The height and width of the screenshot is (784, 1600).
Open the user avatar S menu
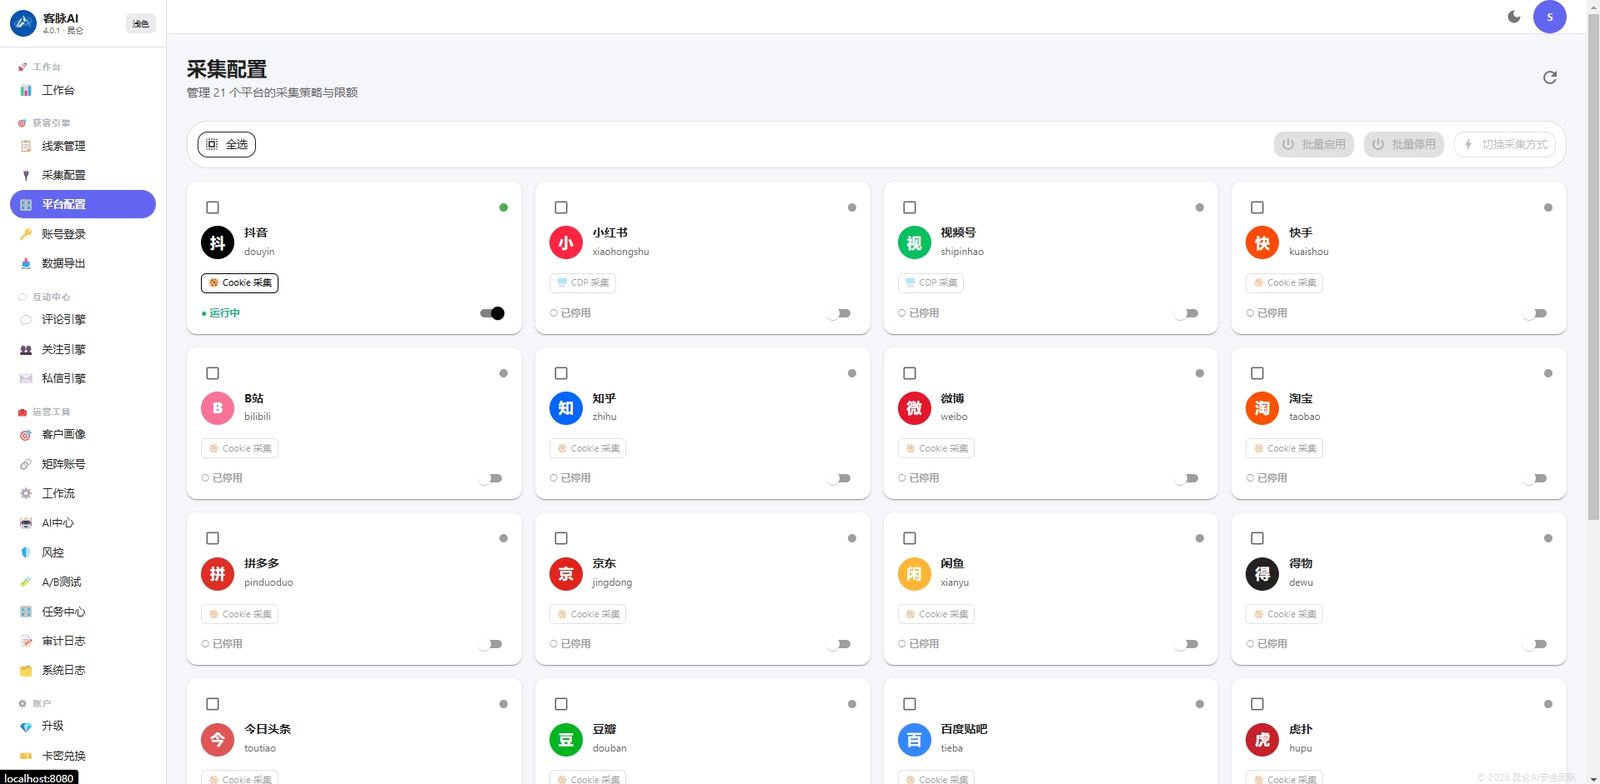1550,17
